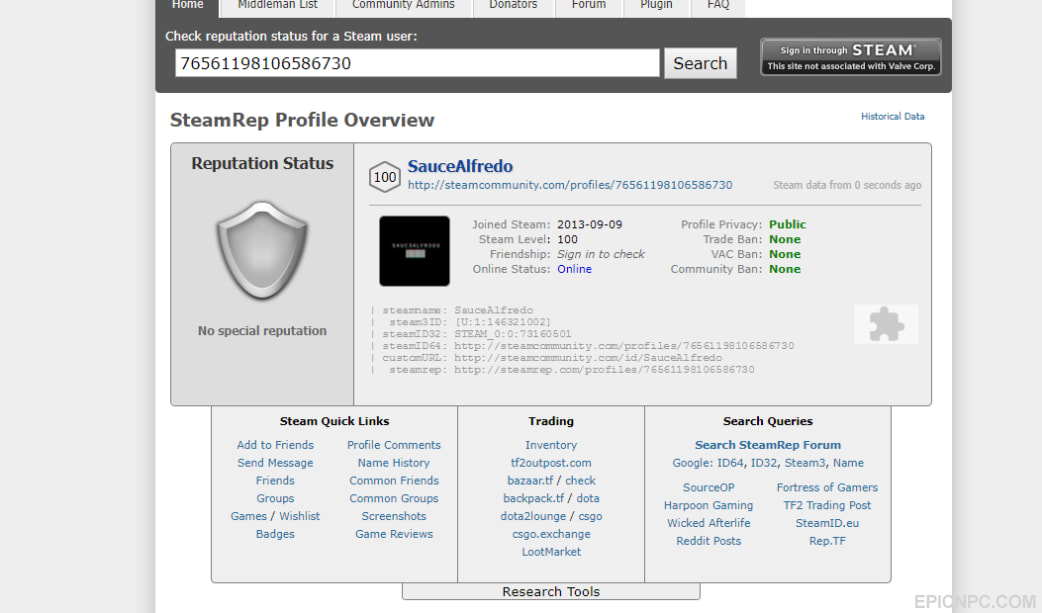Open the Inventory trading link
Screen dimensions: 1042x613
(551, 445)
